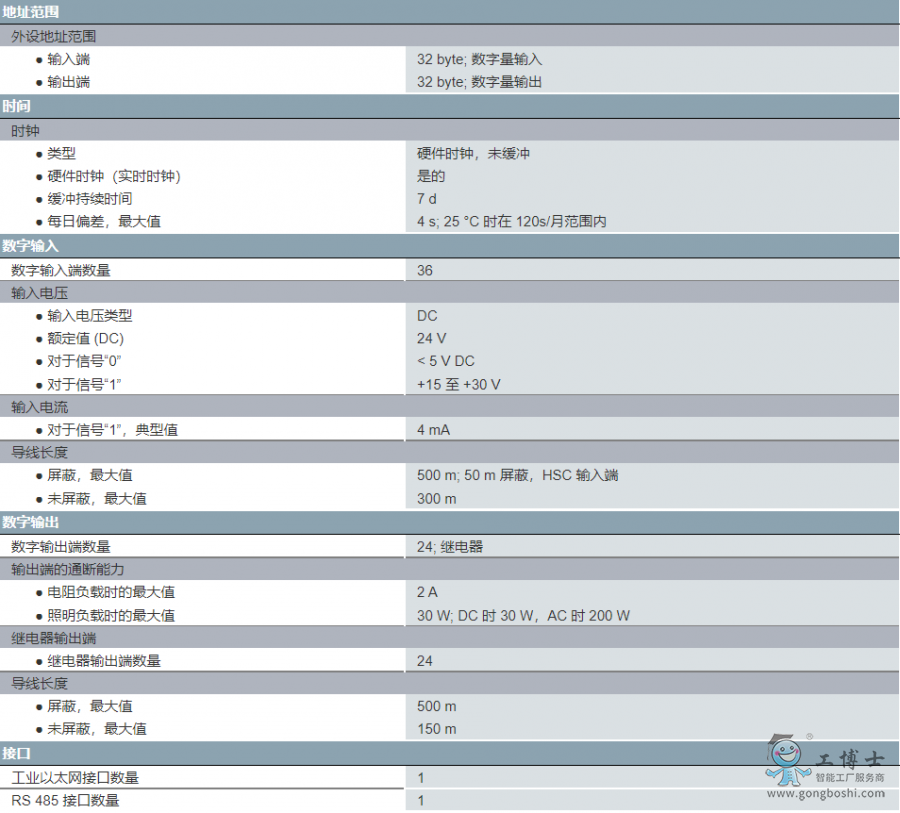
Task: Click the value '是的'
Action: click(x=431, y=176)
